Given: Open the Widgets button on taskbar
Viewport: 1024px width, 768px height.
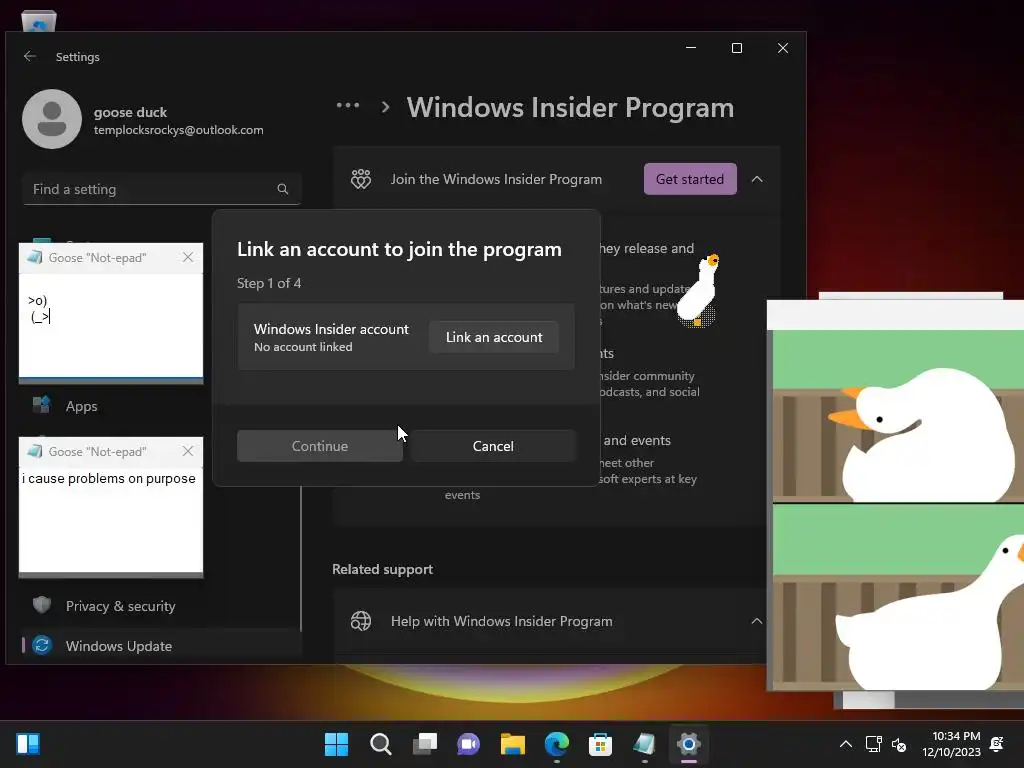Looking at the screenshot, I should [x=28, y=744].
